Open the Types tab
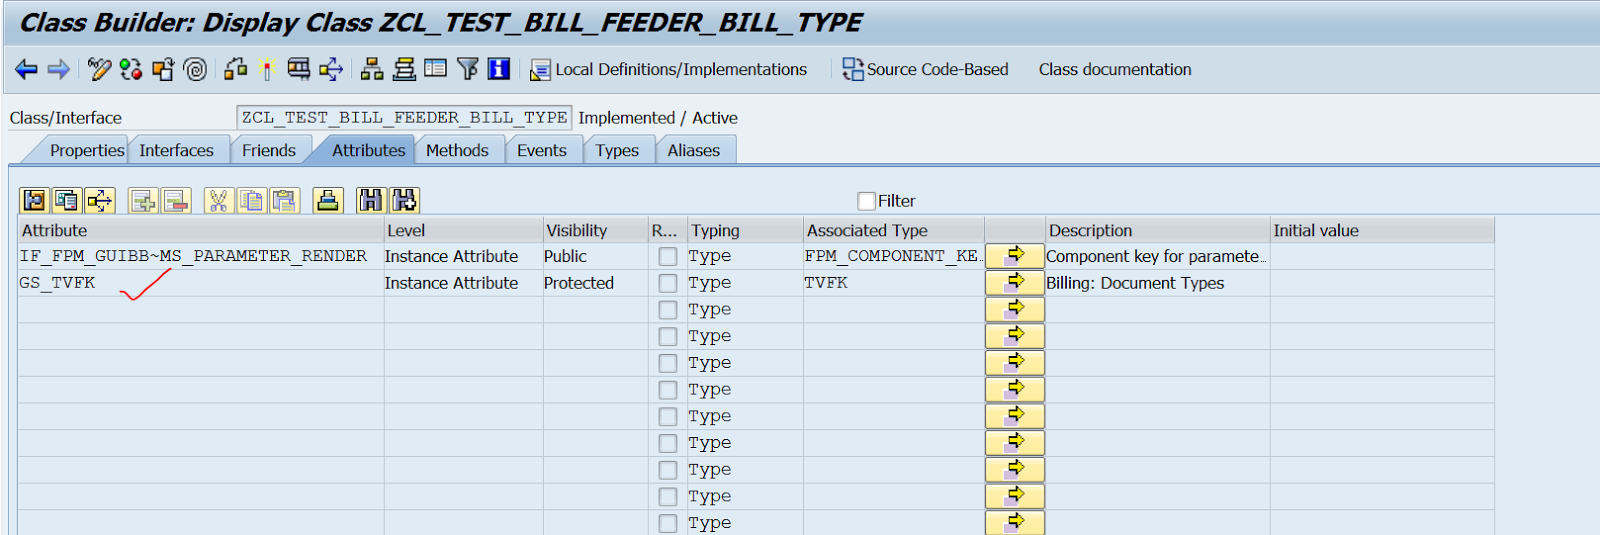 pos(617,150)
